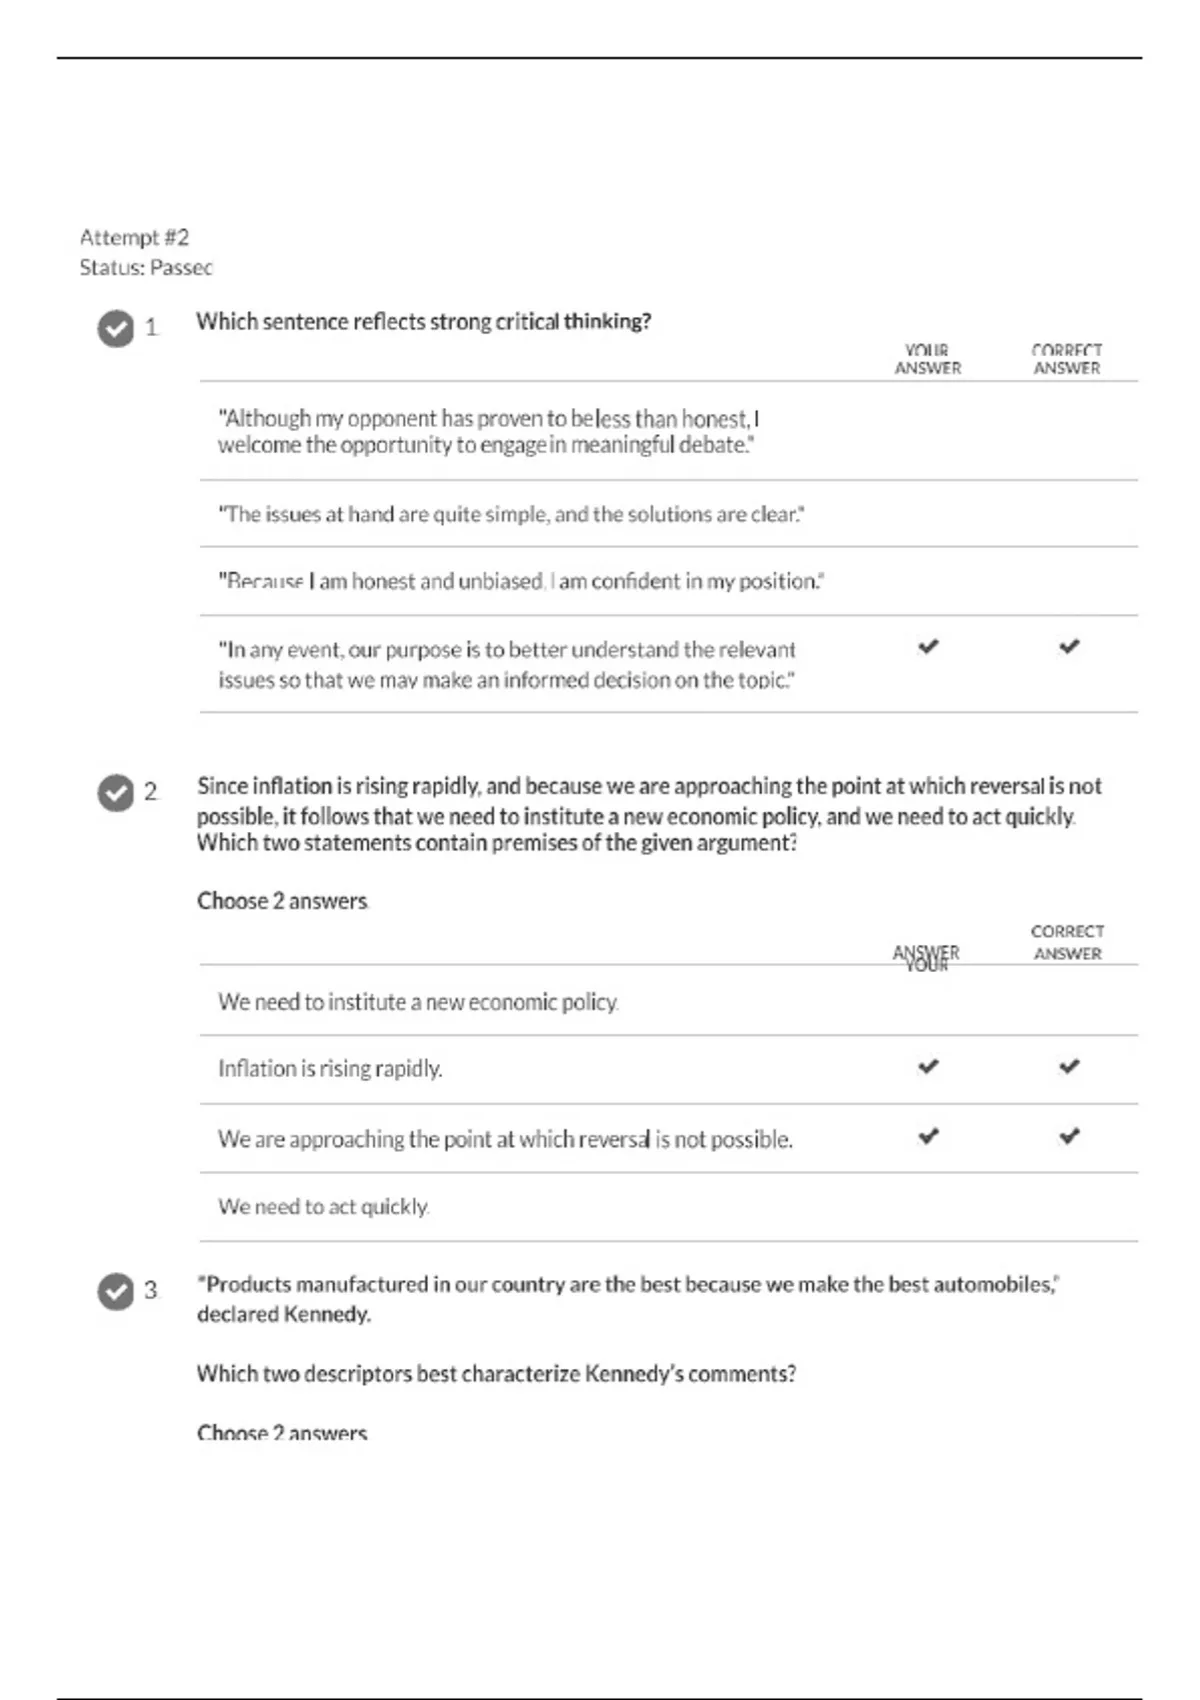Click the 'Attempt #2' label
The width and height of the screenshot is (1200, 1700).
pyautogui.click(x=134, y=238)
